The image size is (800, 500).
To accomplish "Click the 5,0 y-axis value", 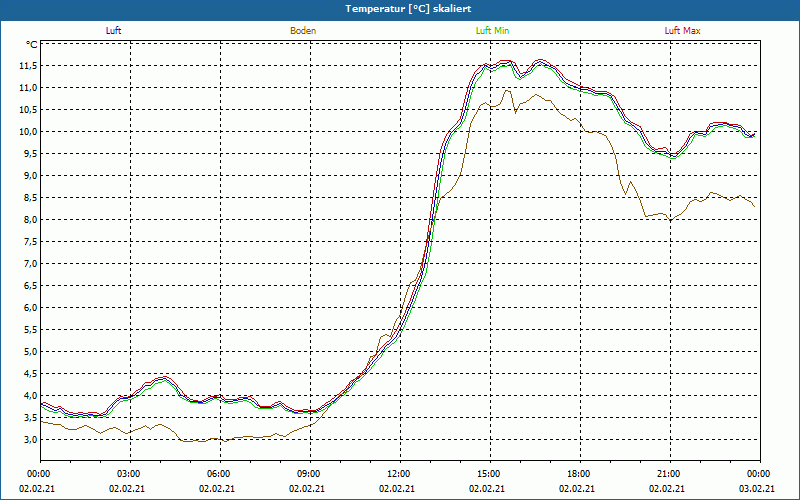I will 30,352.
